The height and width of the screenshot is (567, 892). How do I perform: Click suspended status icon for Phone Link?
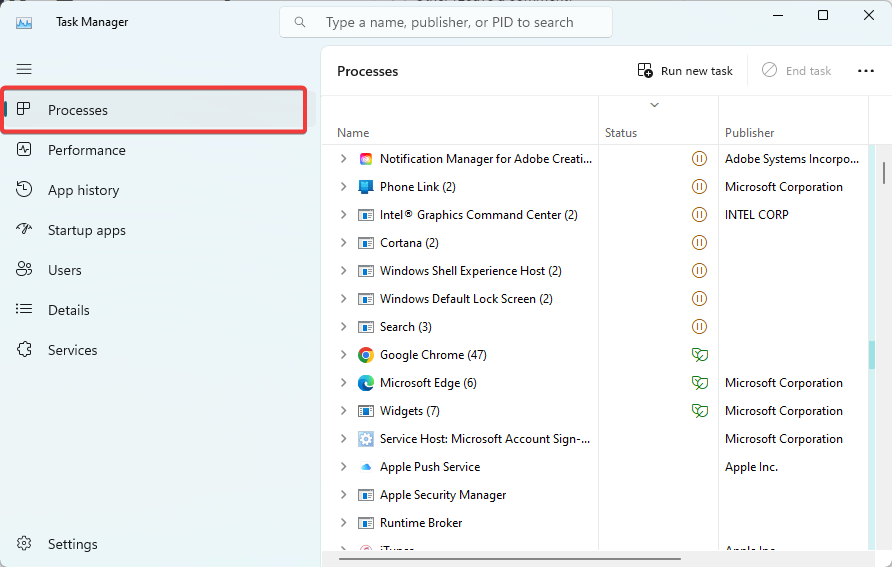(x=699, y=187)
